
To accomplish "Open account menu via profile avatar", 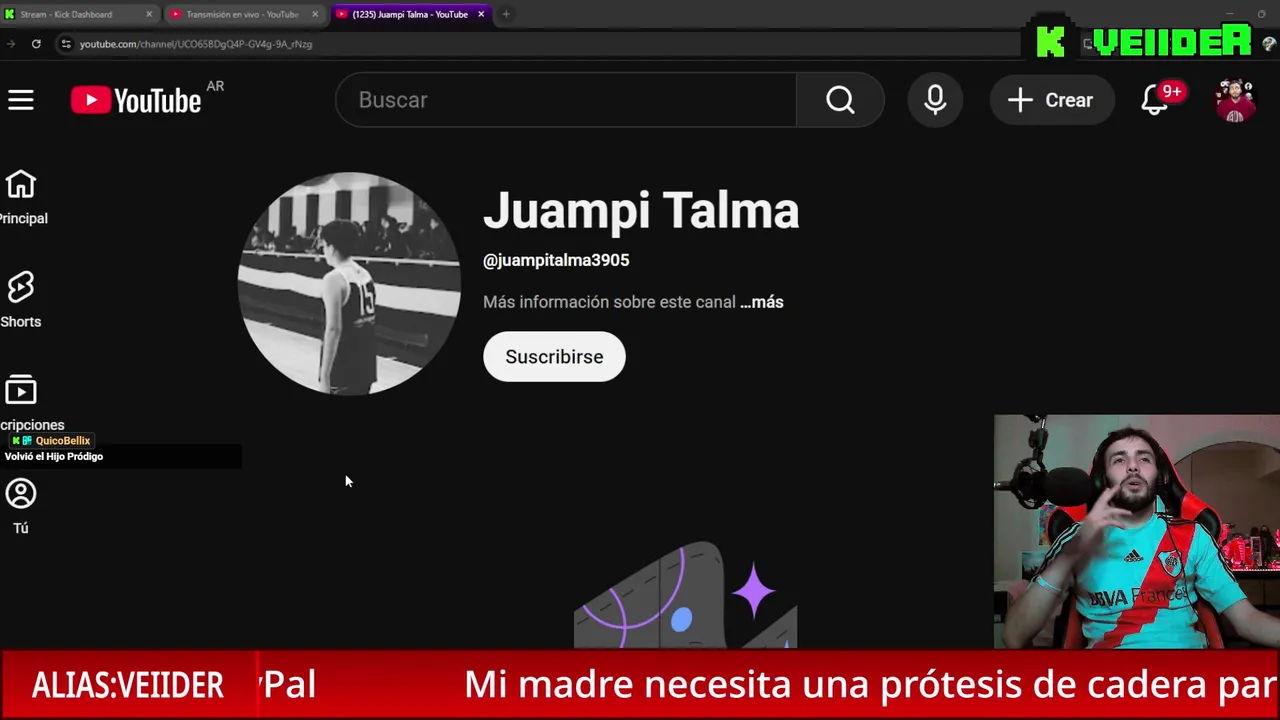I will pyautogui.click(x=1235, y=100).
